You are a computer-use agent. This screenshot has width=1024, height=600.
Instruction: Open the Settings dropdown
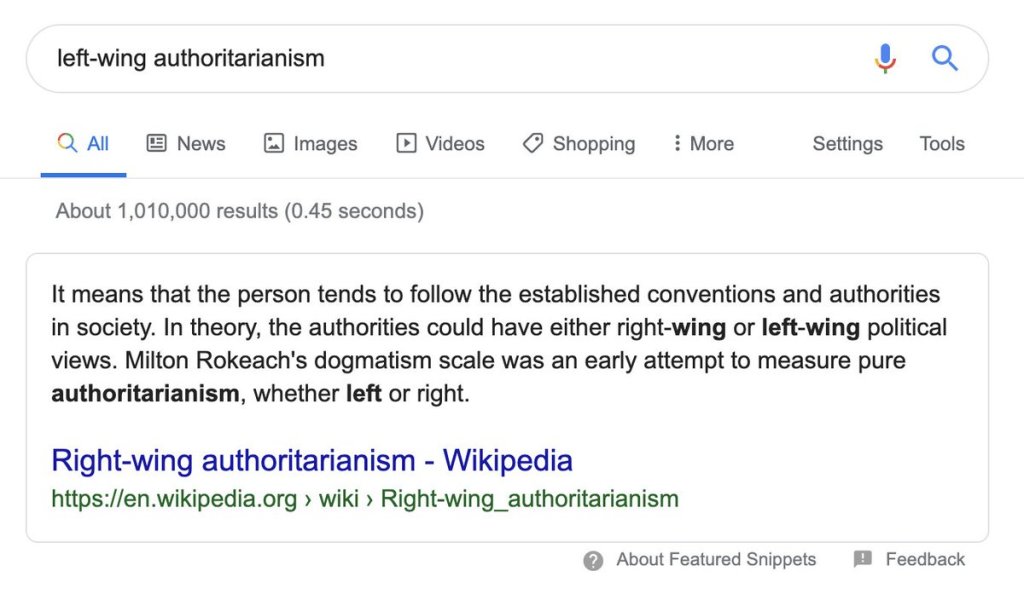coord(847,143)
